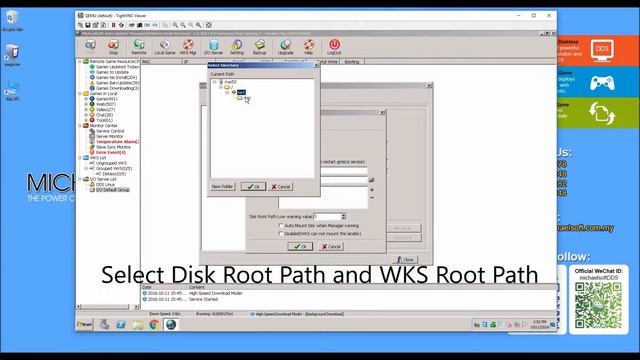Click the DDS monitor tile on the right

coord(602,50)
